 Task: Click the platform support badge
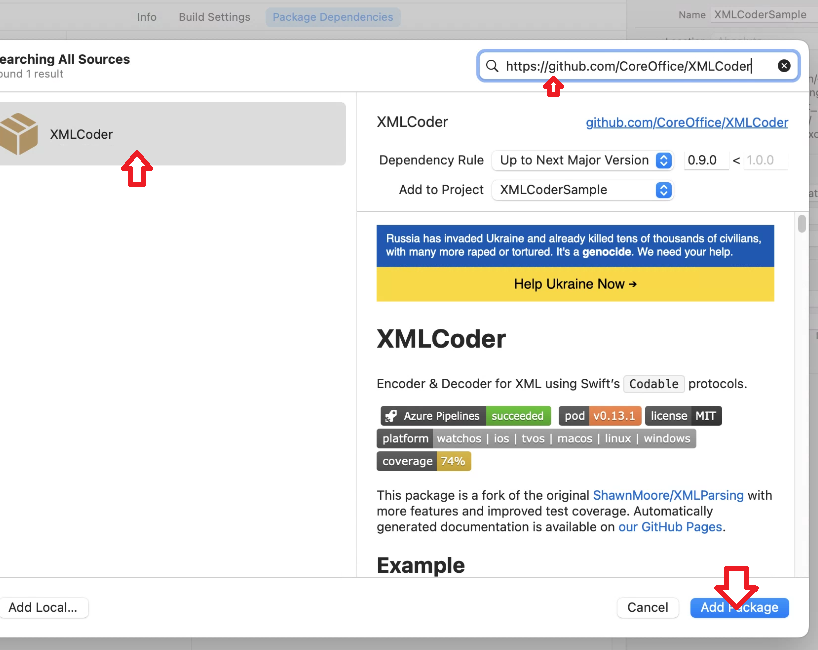536,438
